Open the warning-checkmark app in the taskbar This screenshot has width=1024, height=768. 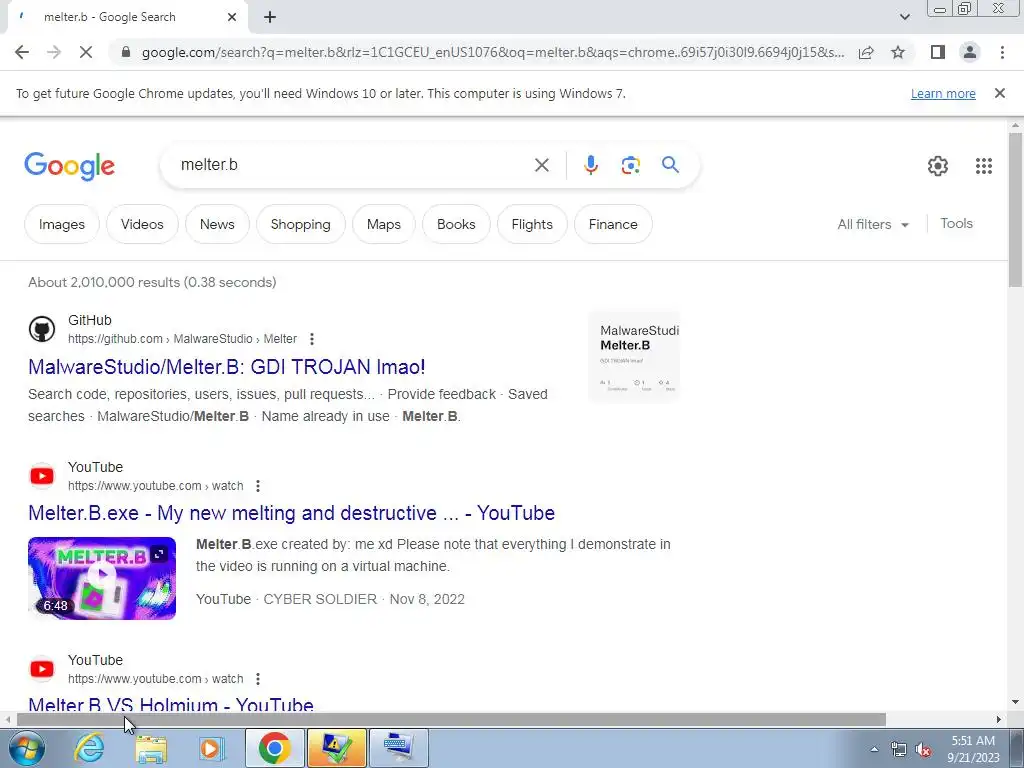336,748
